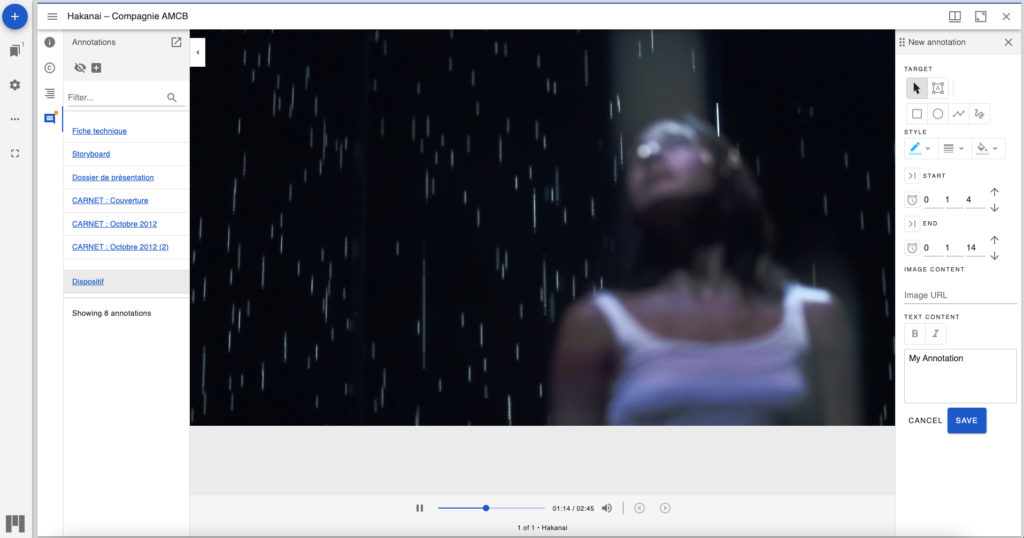Increase START time with up arrow
This screenshot has width=1024, height=538.
[x=995, y=192]
